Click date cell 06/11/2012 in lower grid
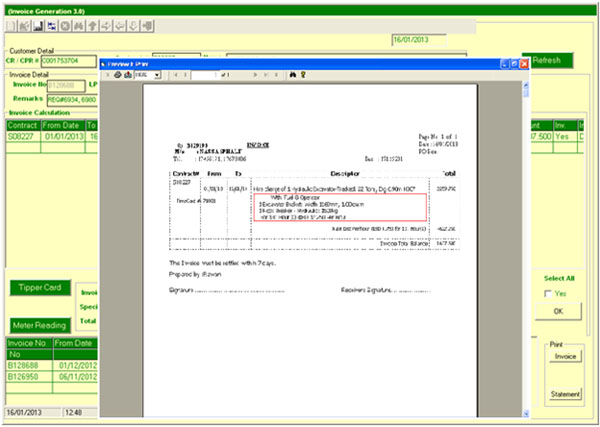This screenshot has height=427, width=600. coord(75,377)
